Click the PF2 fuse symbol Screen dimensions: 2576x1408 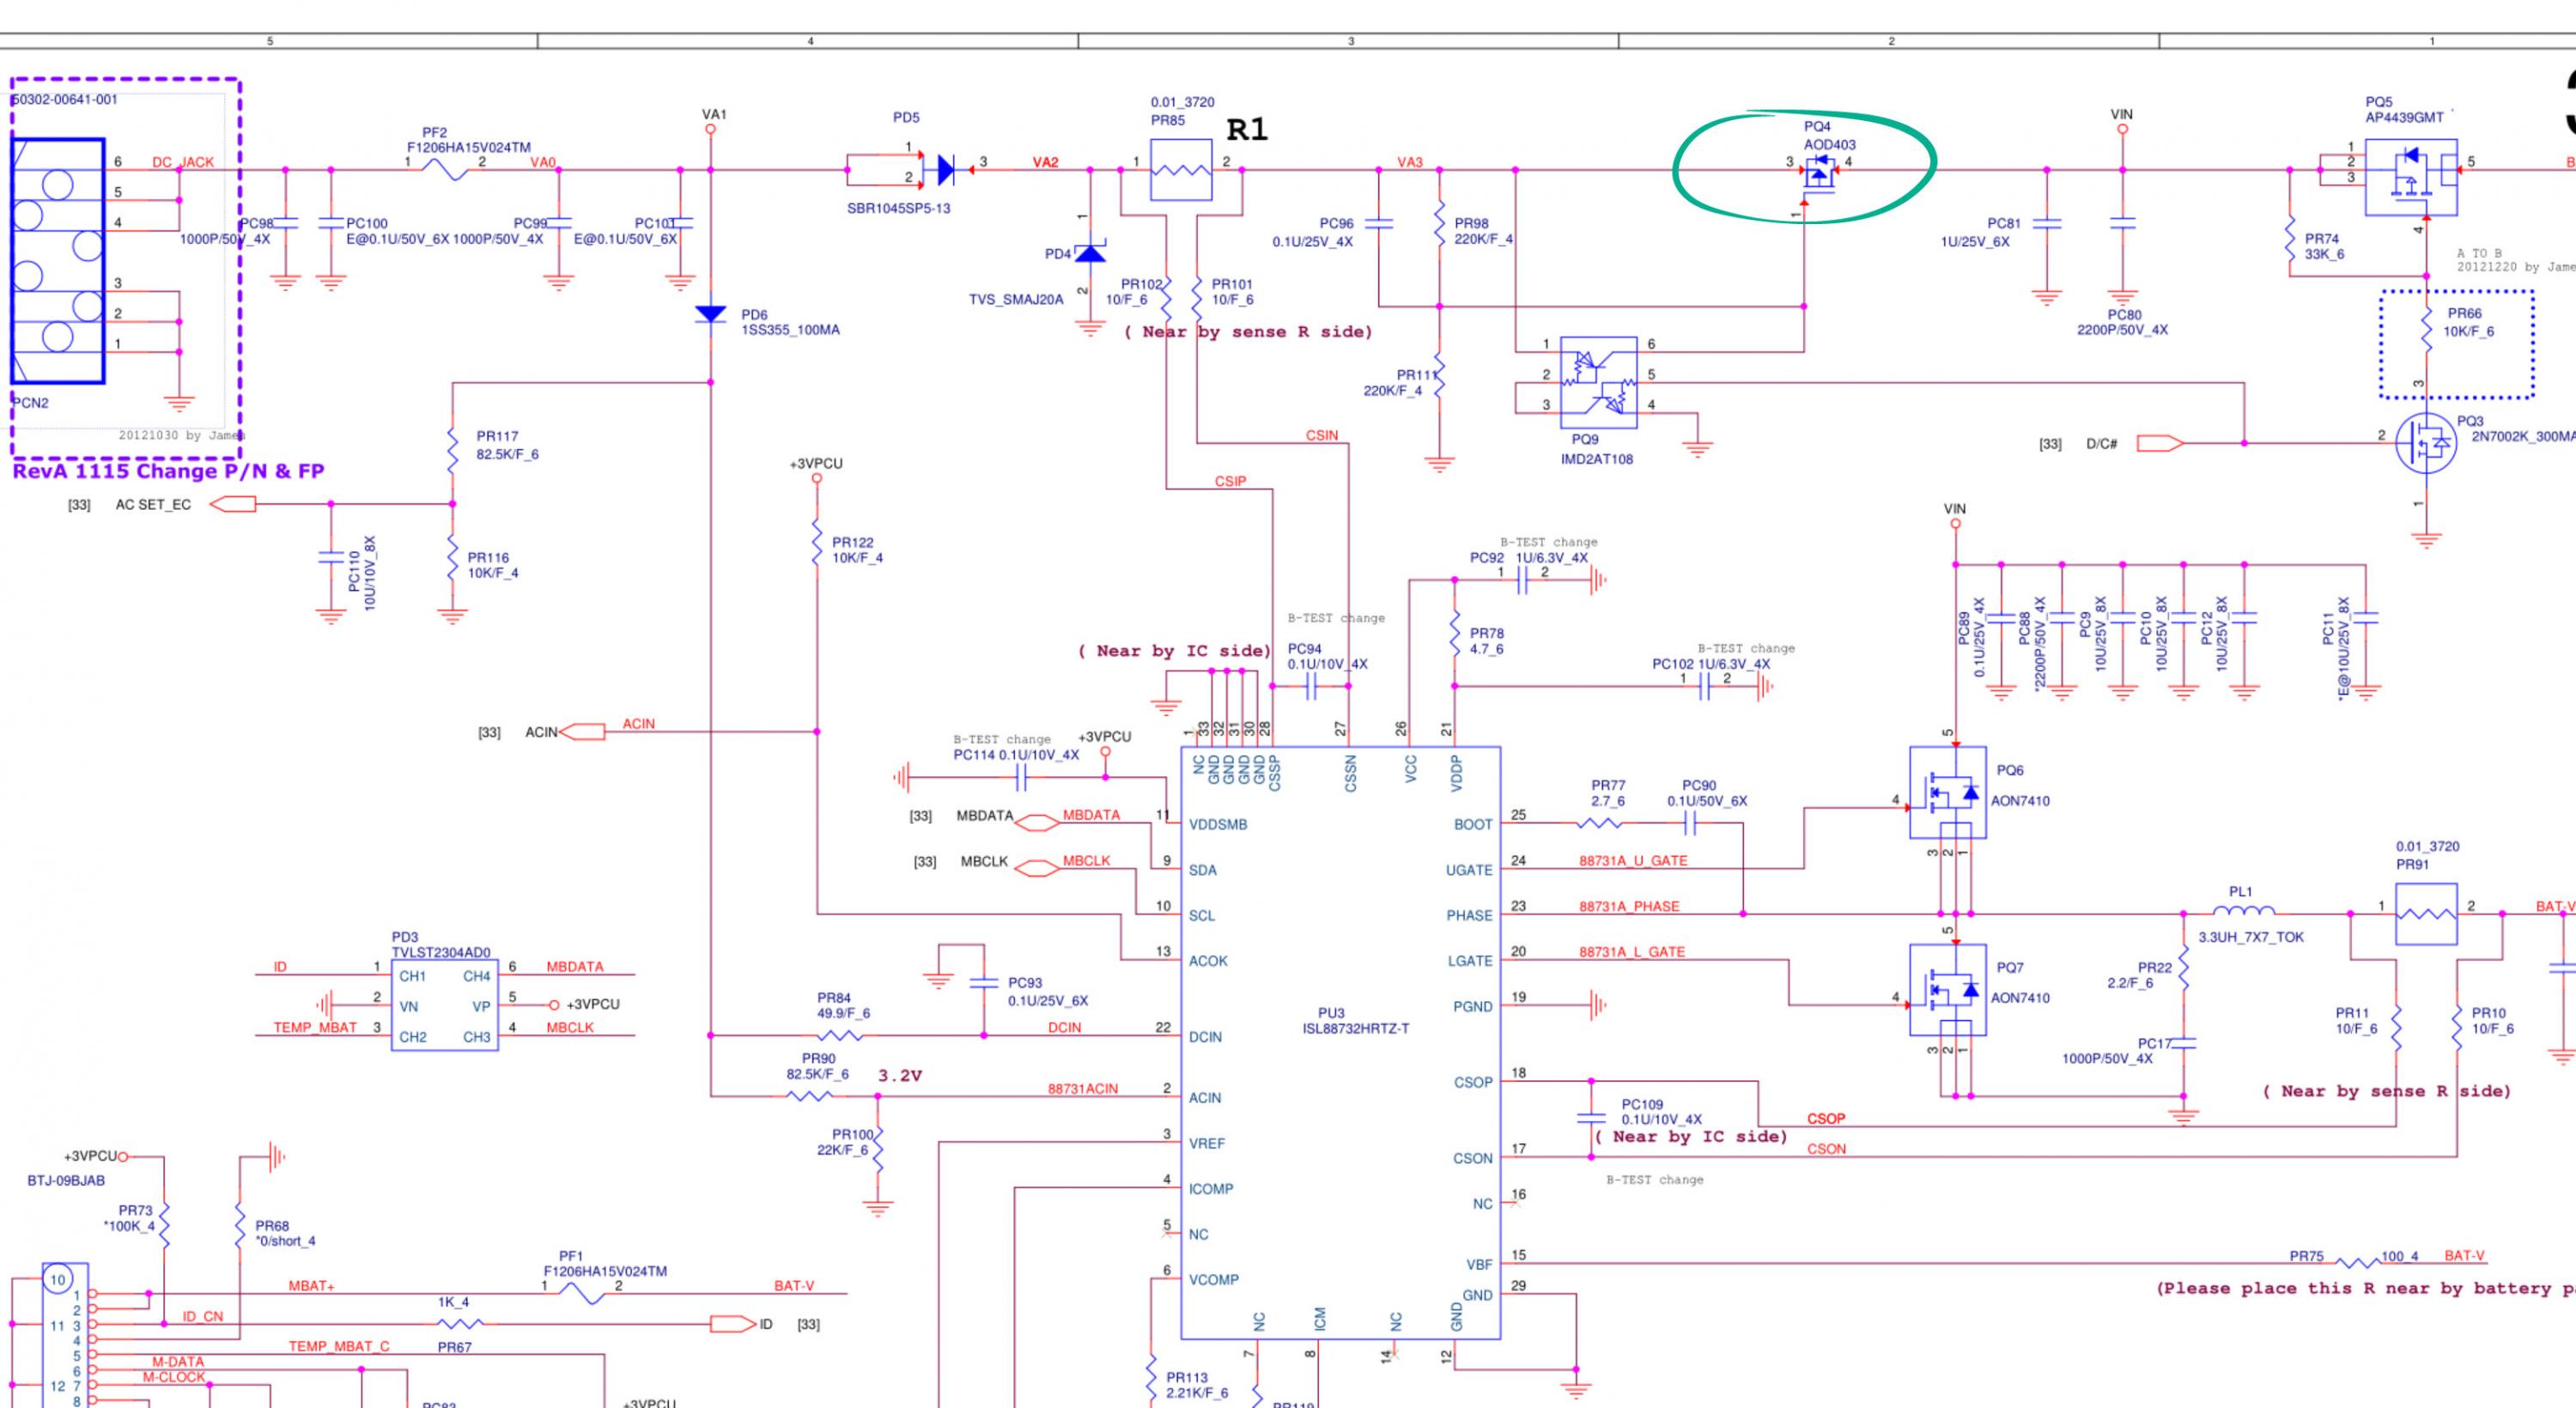[x=445, y=171]
